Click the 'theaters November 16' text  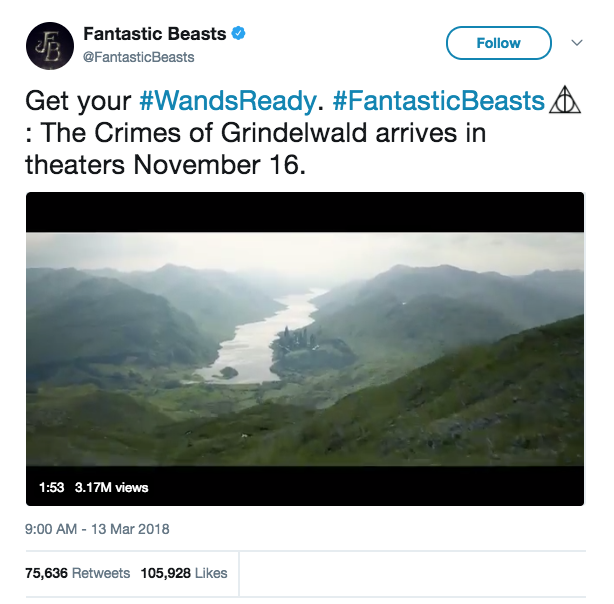click(x=164, y=164)
